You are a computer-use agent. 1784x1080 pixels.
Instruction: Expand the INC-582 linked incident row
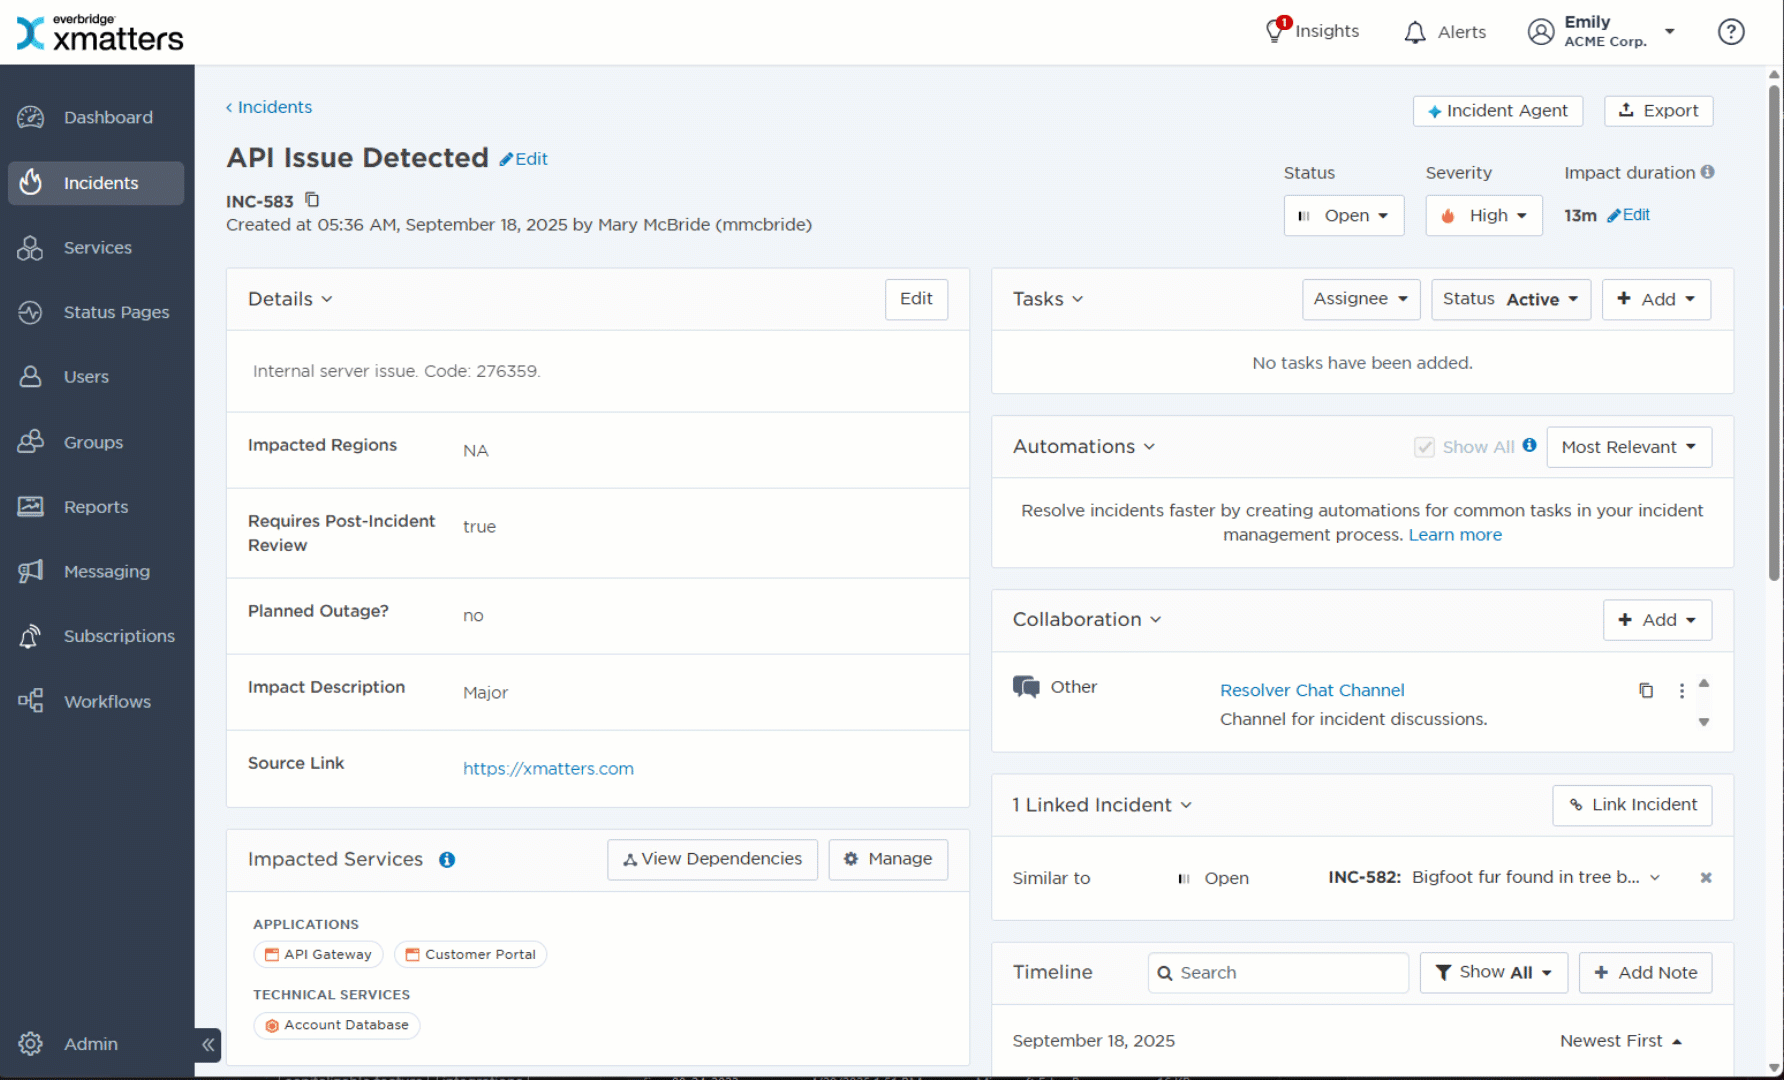(1655, 877)
